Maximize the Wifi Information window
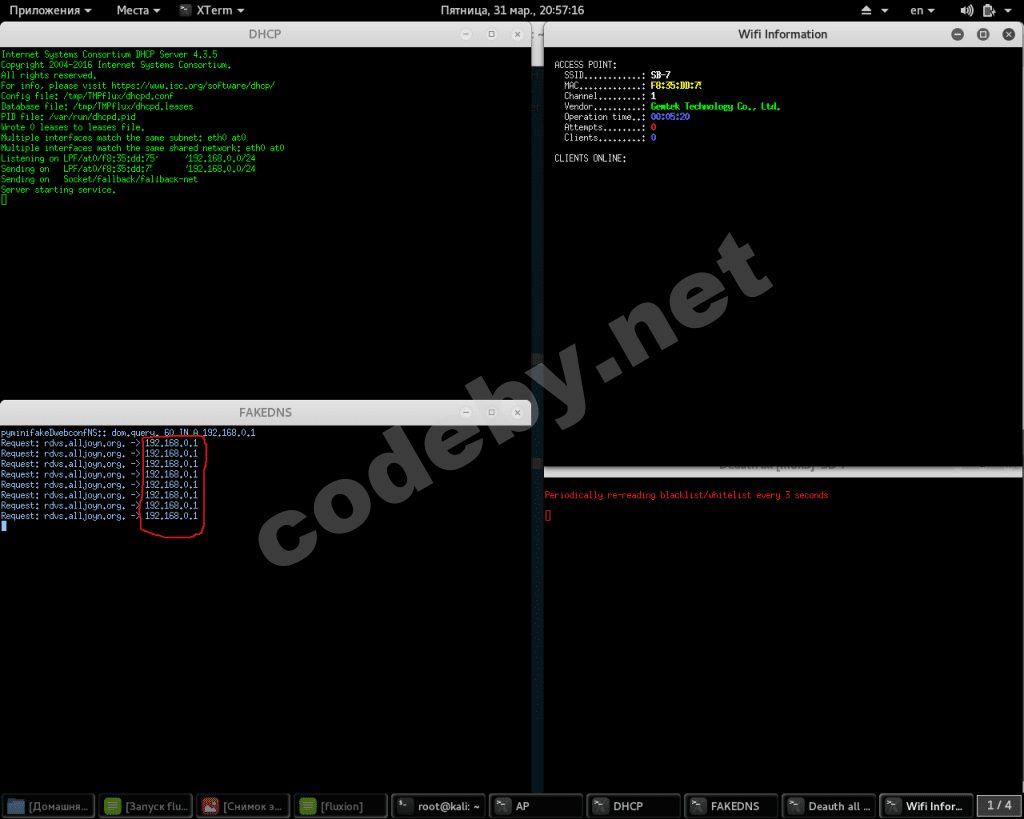 pyautogui.click(x=983, y=34)
